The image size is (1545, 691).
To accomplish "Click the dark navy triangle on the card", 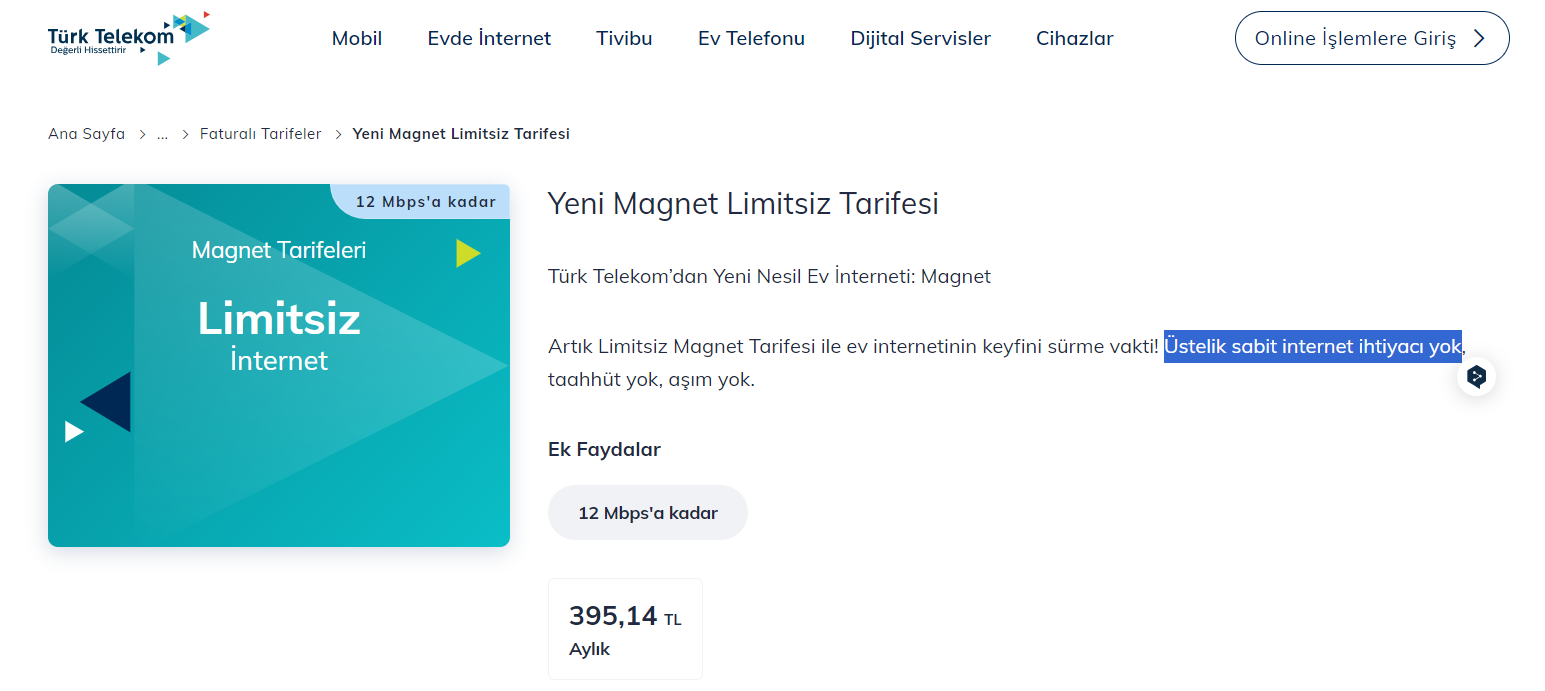I will coord(108,402).
